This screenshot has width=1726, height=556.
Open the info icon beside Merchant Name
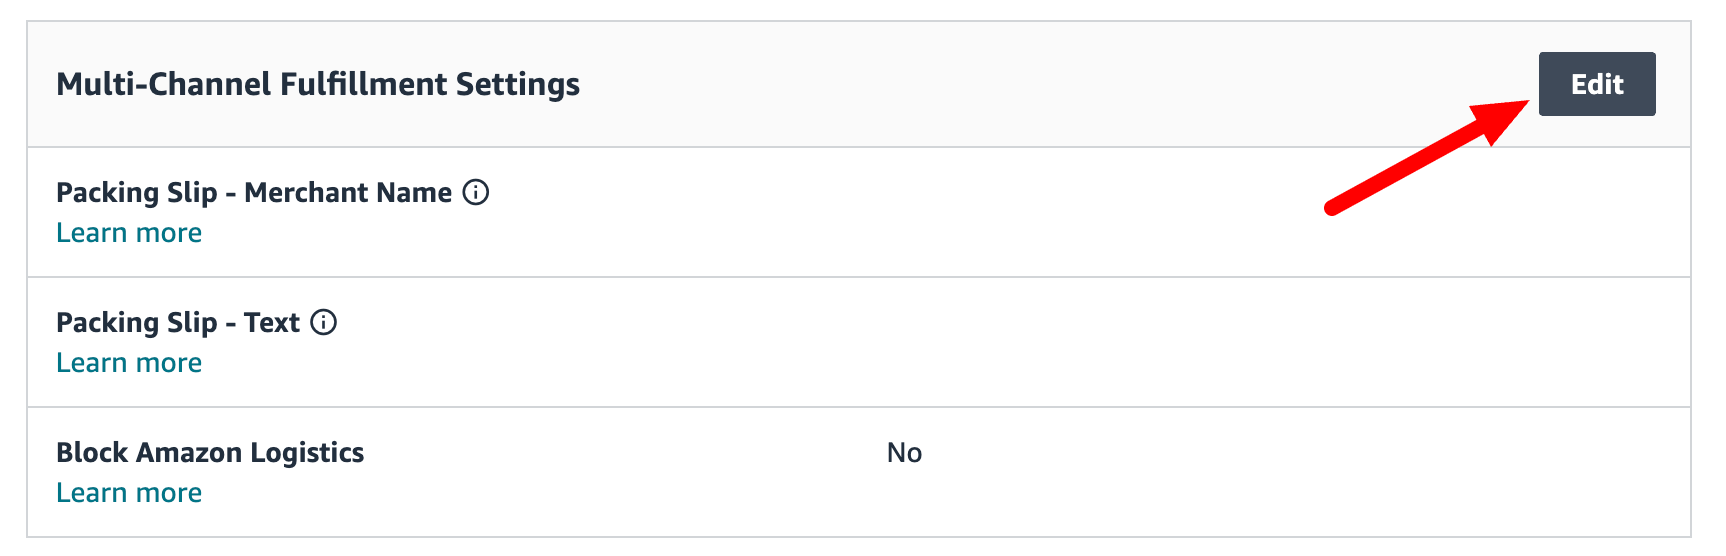(x=476, y=192)
